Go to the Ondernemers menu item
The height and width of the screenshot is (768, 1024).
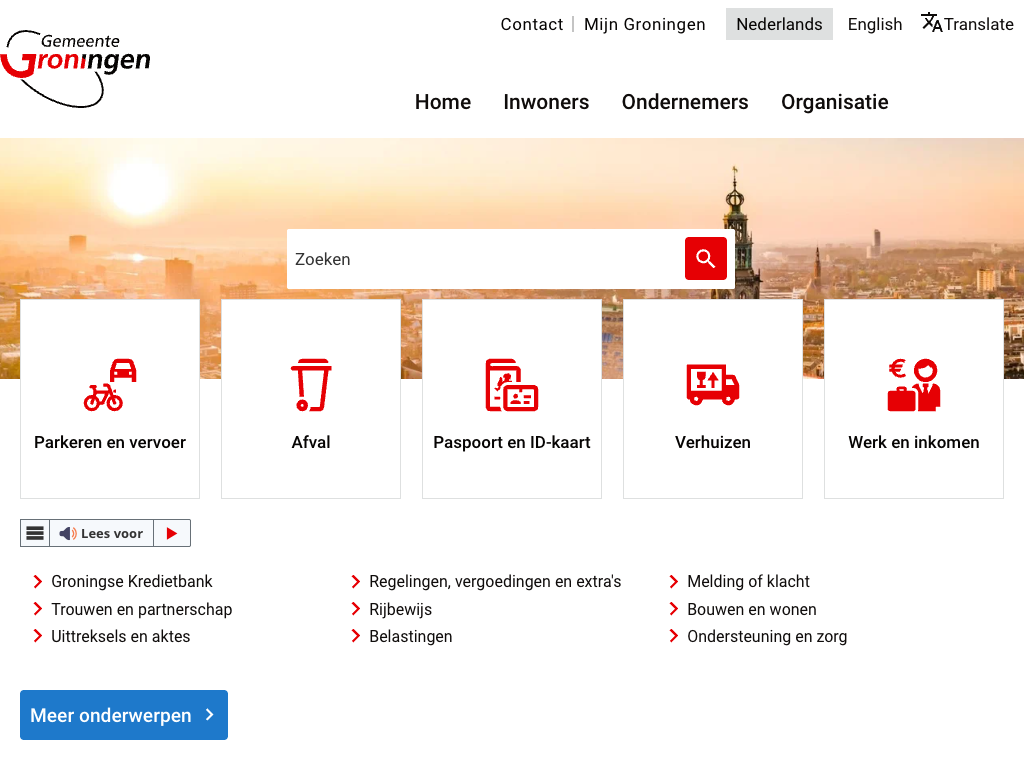pyautogui.click(x=685, y=102)
